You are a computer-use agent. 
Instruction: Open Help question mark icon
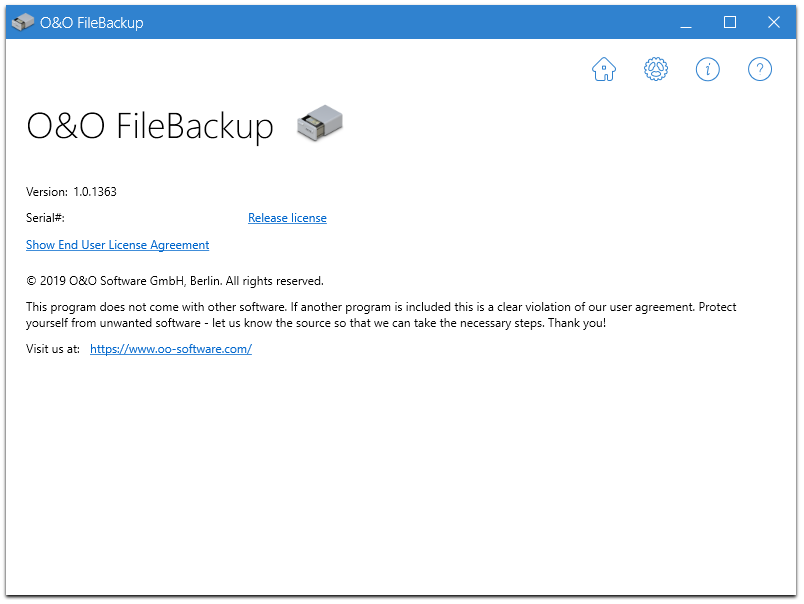pyautogui.click(x=759, y=69)
